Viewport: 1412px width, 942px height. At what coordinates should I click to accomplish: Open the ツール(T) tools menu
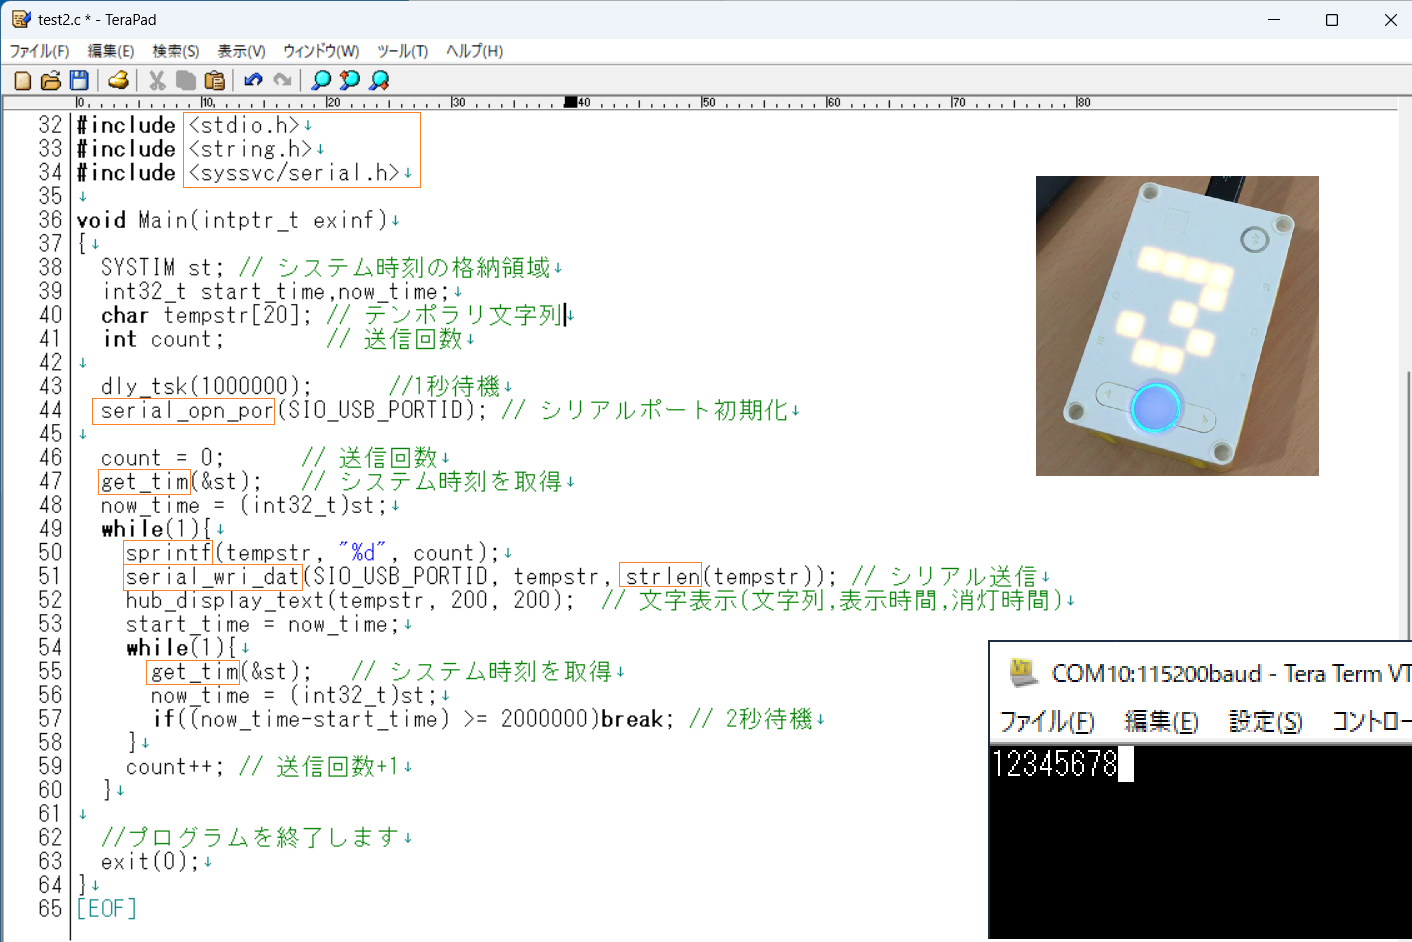pos(402,51)
